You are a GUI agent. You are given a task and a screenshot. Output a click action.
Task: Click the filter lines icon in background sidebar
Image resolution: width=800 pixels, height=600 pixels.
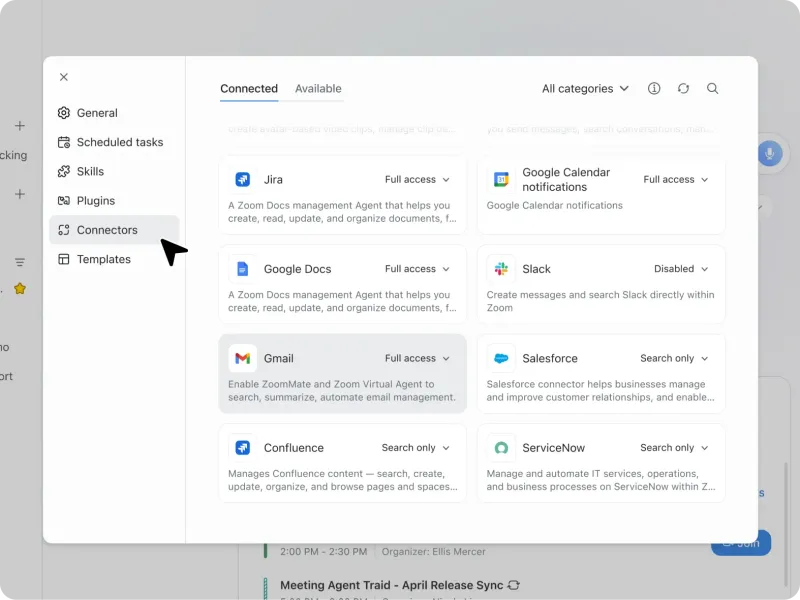pos(20,262)
